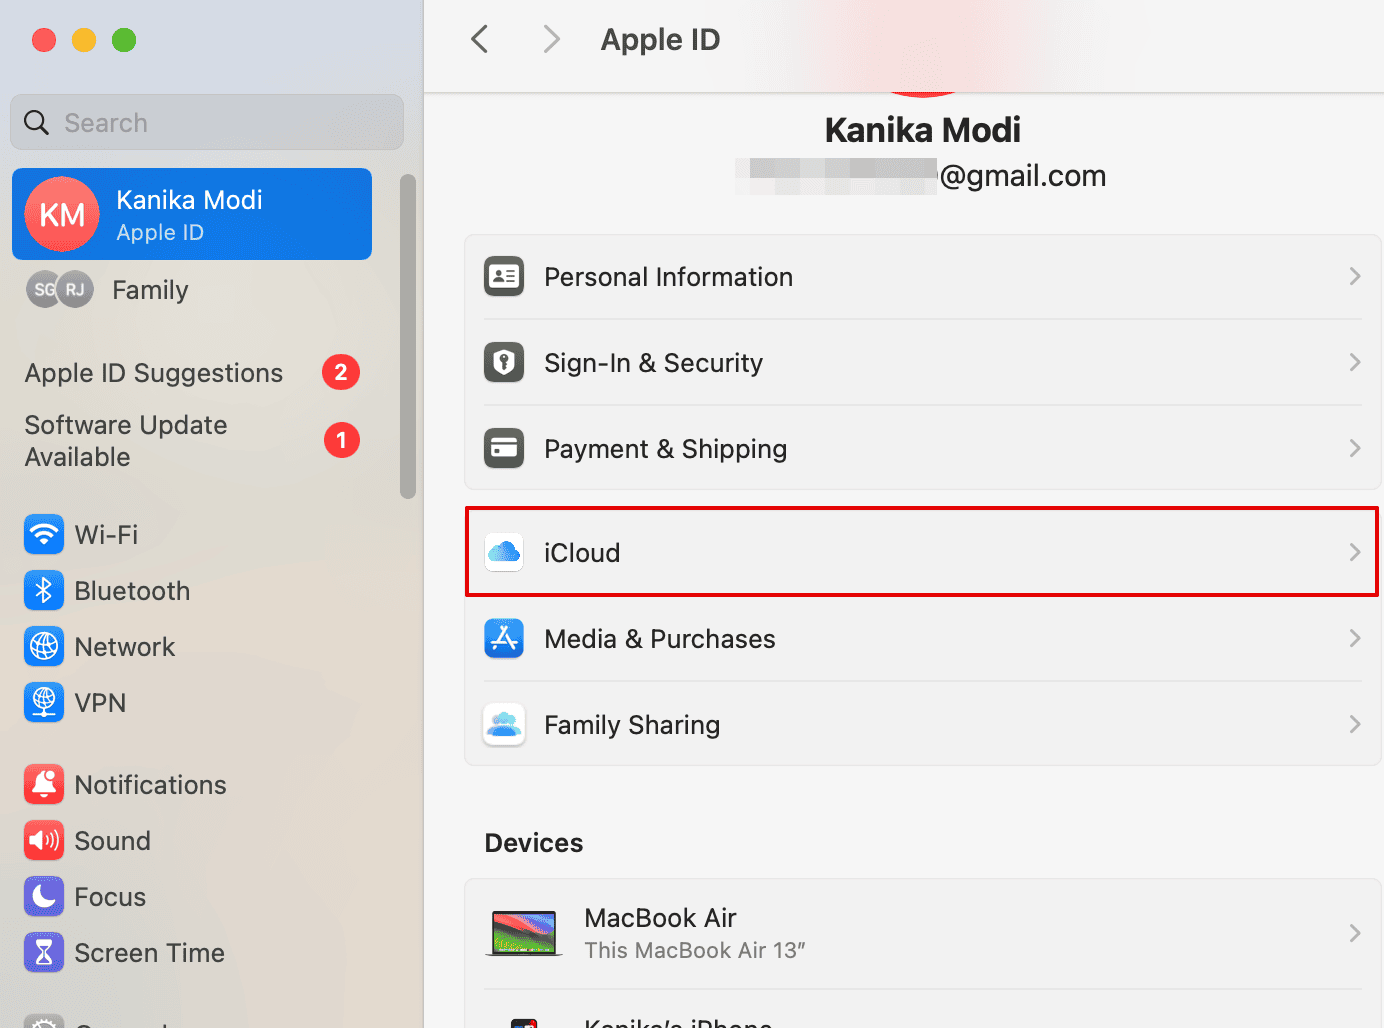Select Kanika Modi Apple ID sidebar item
The height and width of the screenshot is (1028, 1384).
pos(192,215)
